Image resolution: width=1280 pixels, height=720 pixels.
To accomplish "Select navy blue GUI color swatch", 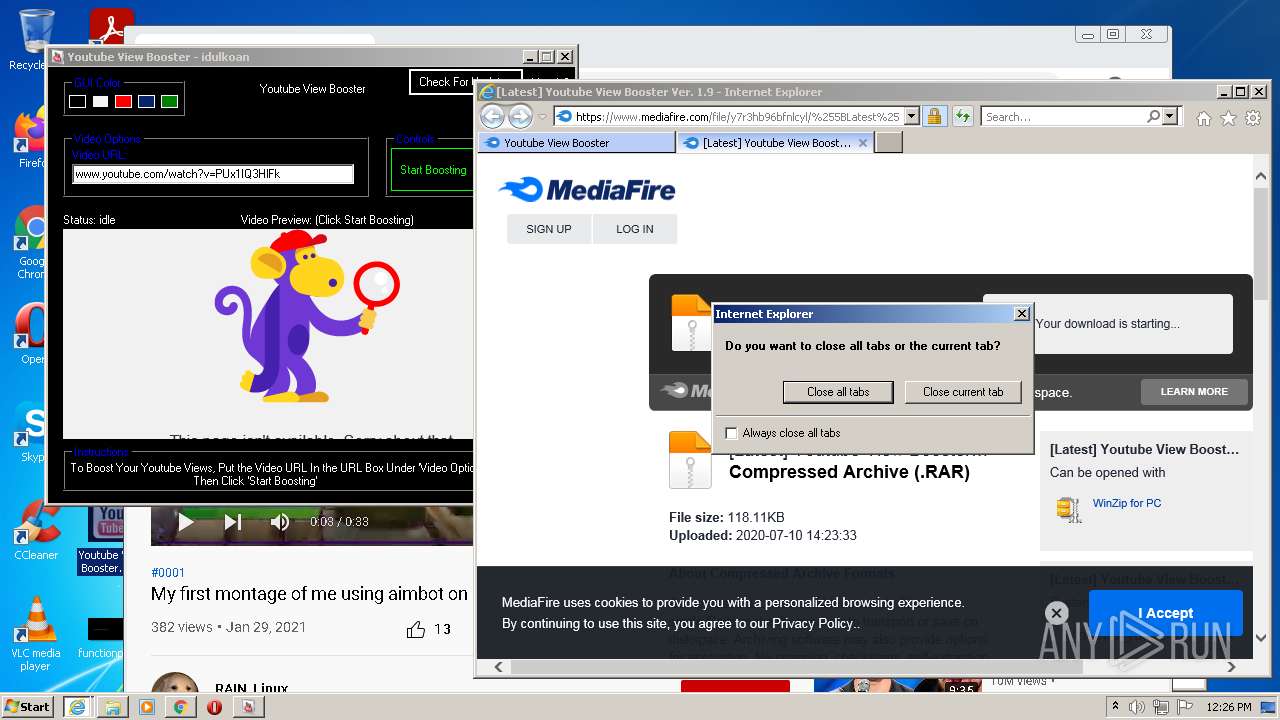I will tap(146, 102).
